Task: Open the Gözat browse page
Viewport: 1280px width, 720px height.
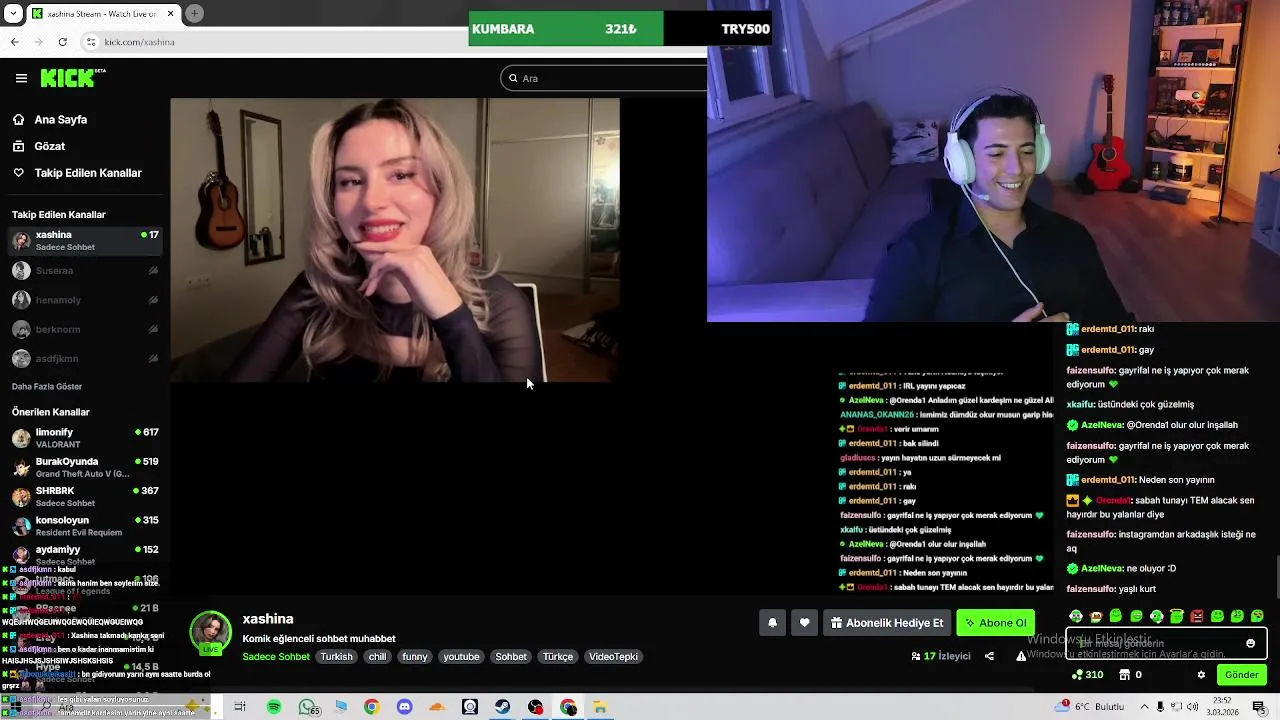Action: point(50,146)
